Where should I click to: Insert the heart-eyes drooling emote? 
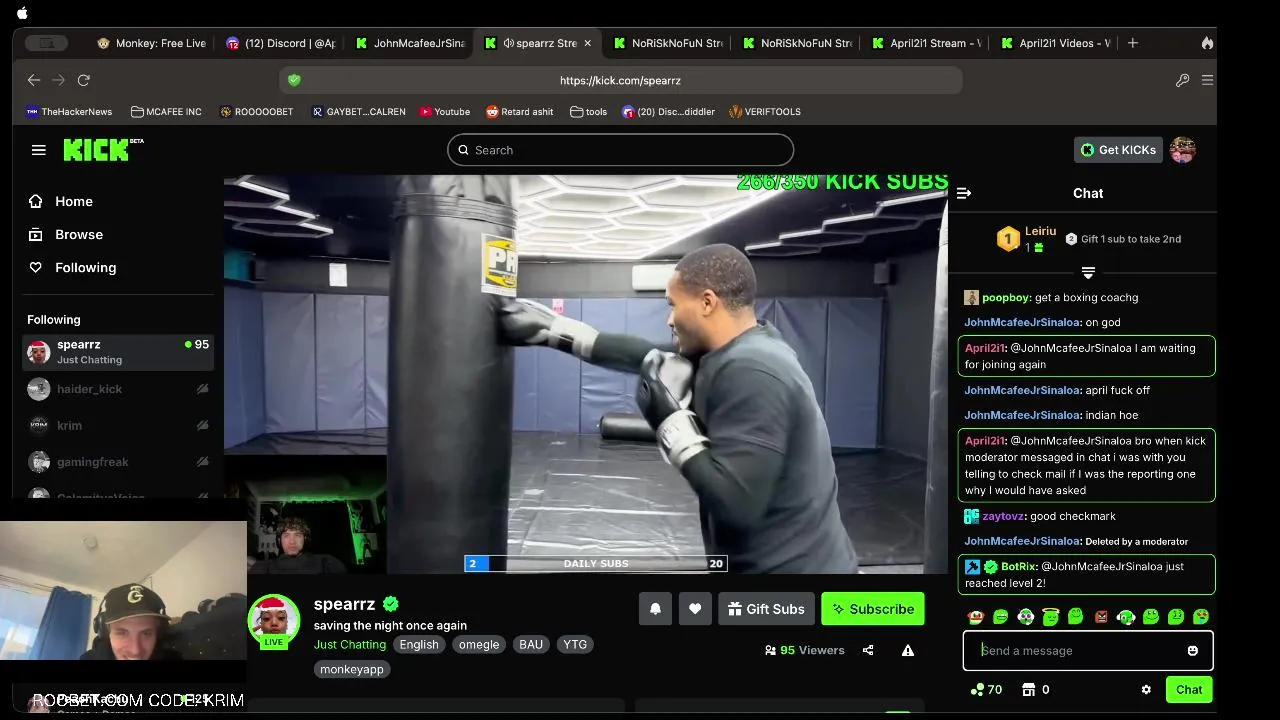(1201, 617)
